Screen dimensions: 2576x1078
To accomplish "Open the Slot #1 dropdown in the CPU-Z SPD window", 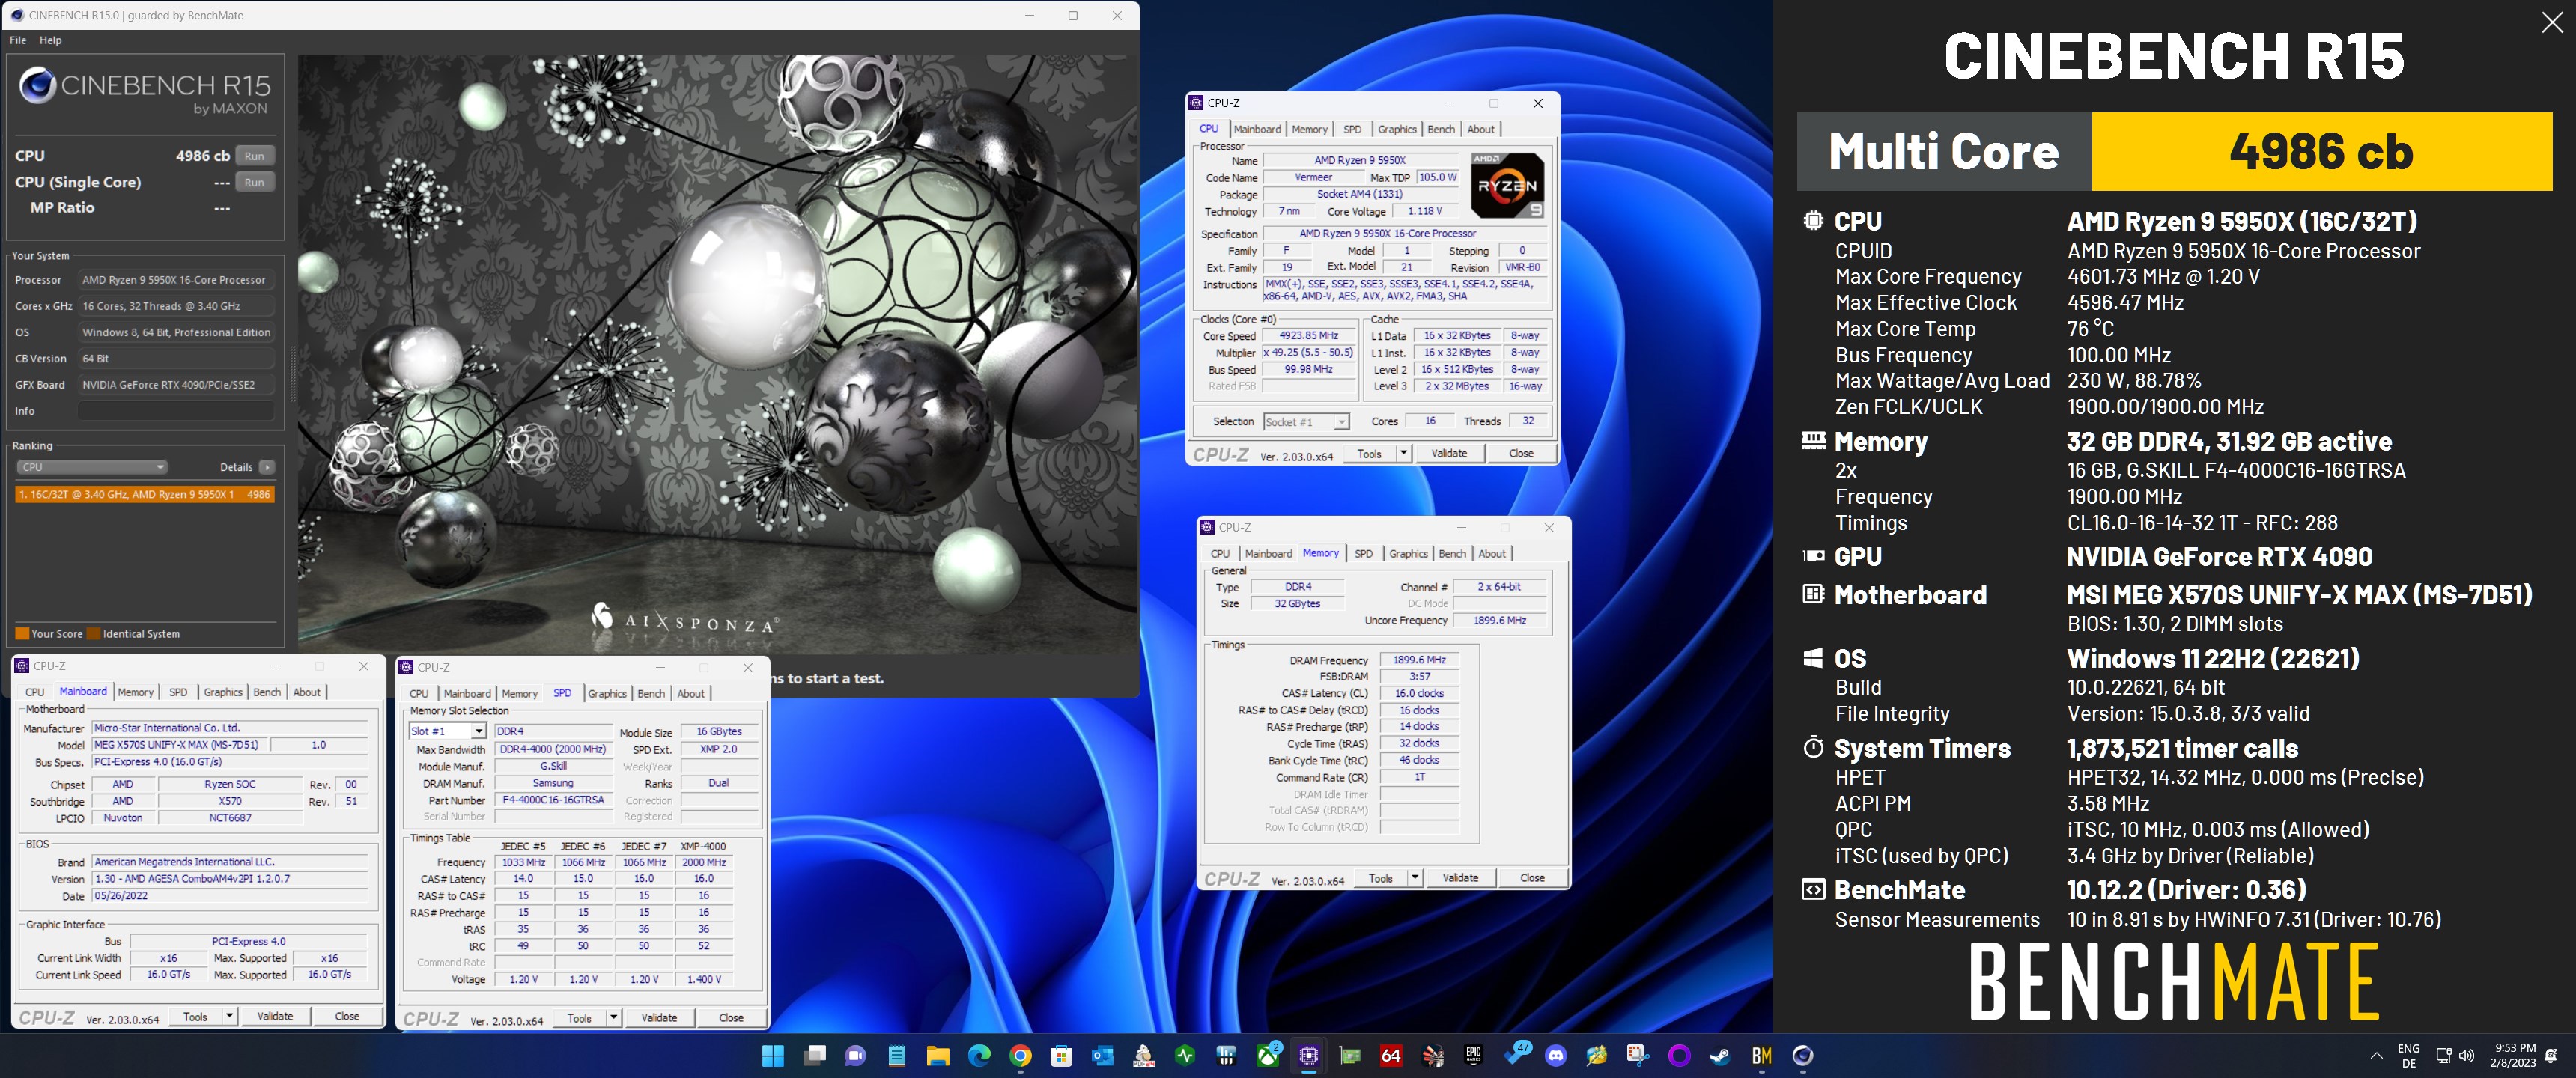I will [447, 731].
